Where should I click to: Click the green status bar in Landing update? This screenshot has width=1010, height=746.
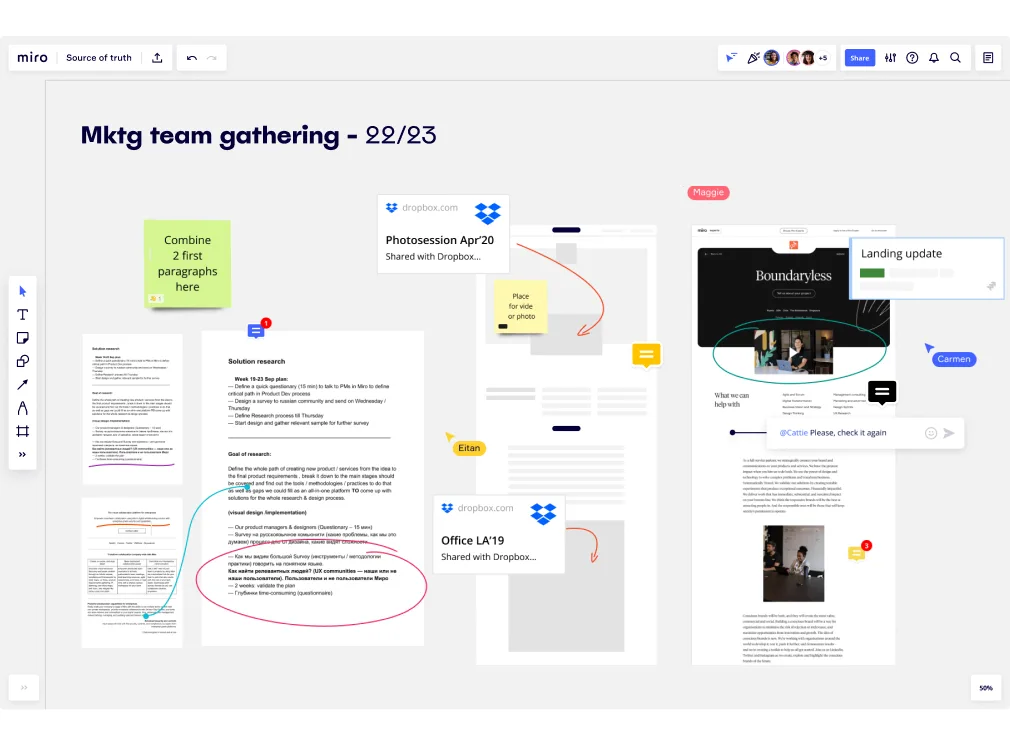tap(872, 273)
